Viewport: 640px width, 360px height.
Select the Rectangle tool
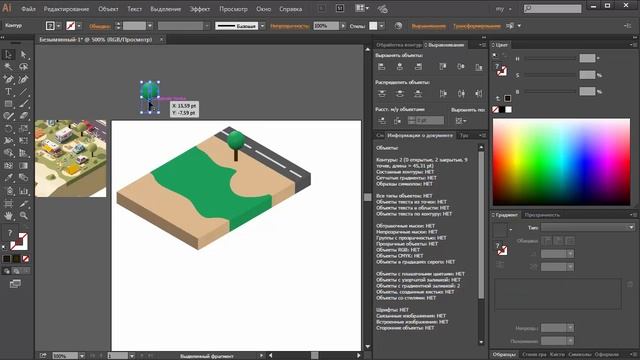tap(8, 104)
